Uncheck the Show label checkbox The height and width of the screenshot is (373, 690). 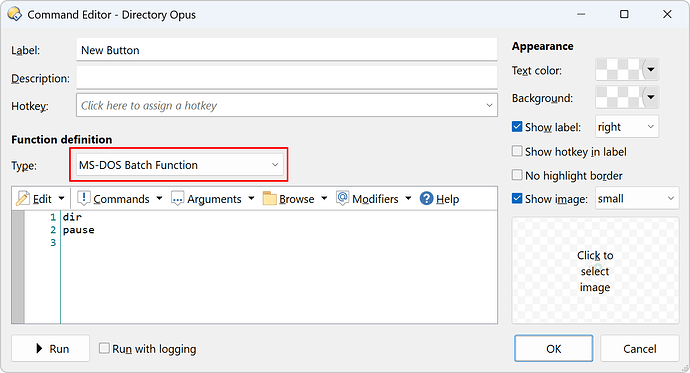[x=517, y=127]
